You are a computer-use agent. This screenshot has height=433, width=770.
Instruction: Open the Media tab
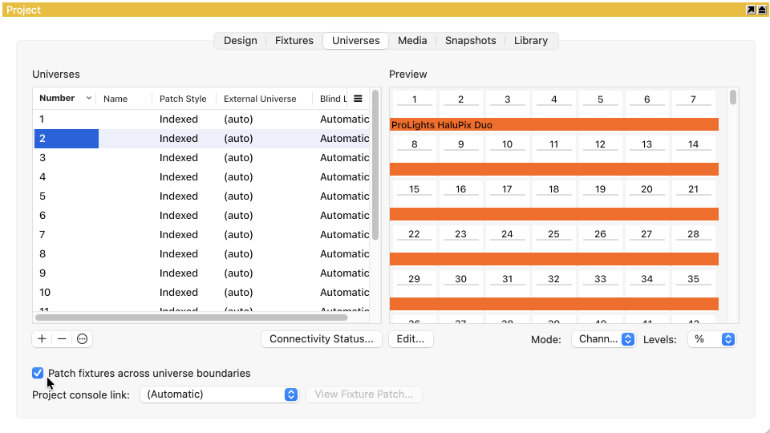click(412, 41)
